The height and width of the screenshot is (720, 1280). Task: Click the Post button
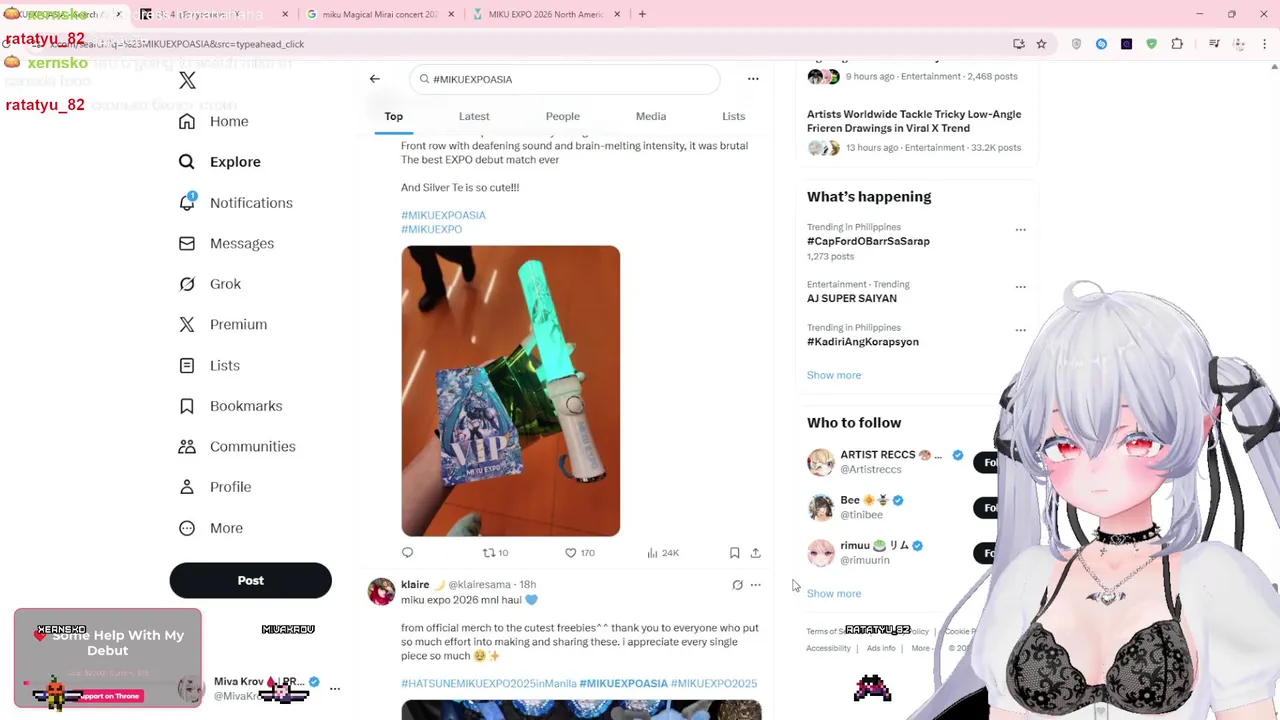pyautogui.click(x=250, y=580)
